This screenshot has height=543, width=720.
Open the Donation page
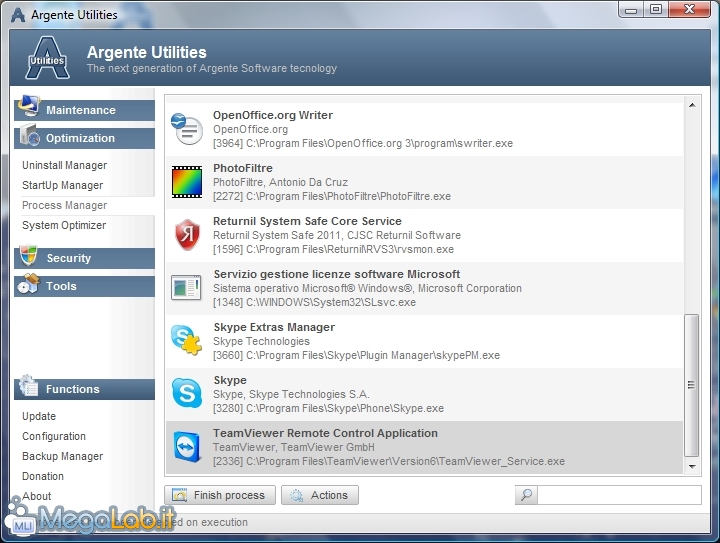[x=43, y=476]
